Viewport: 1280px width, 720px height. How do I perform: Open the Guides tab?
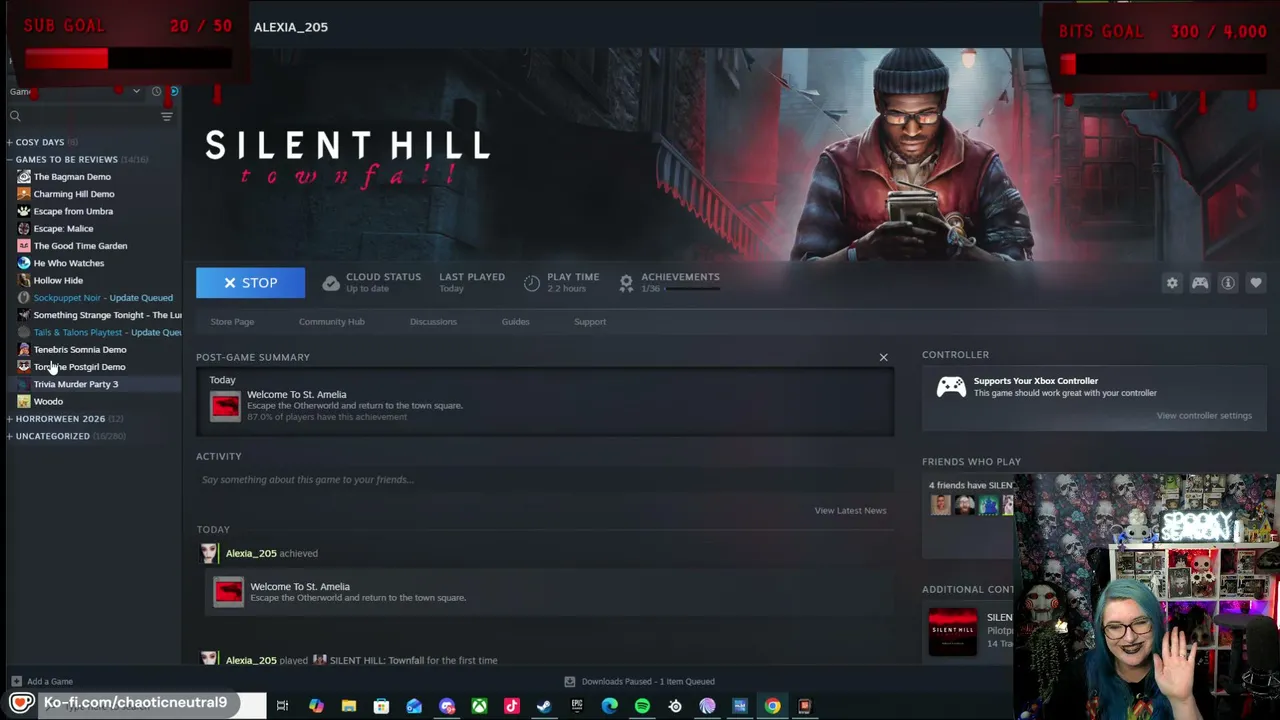[x=515, y=322]
